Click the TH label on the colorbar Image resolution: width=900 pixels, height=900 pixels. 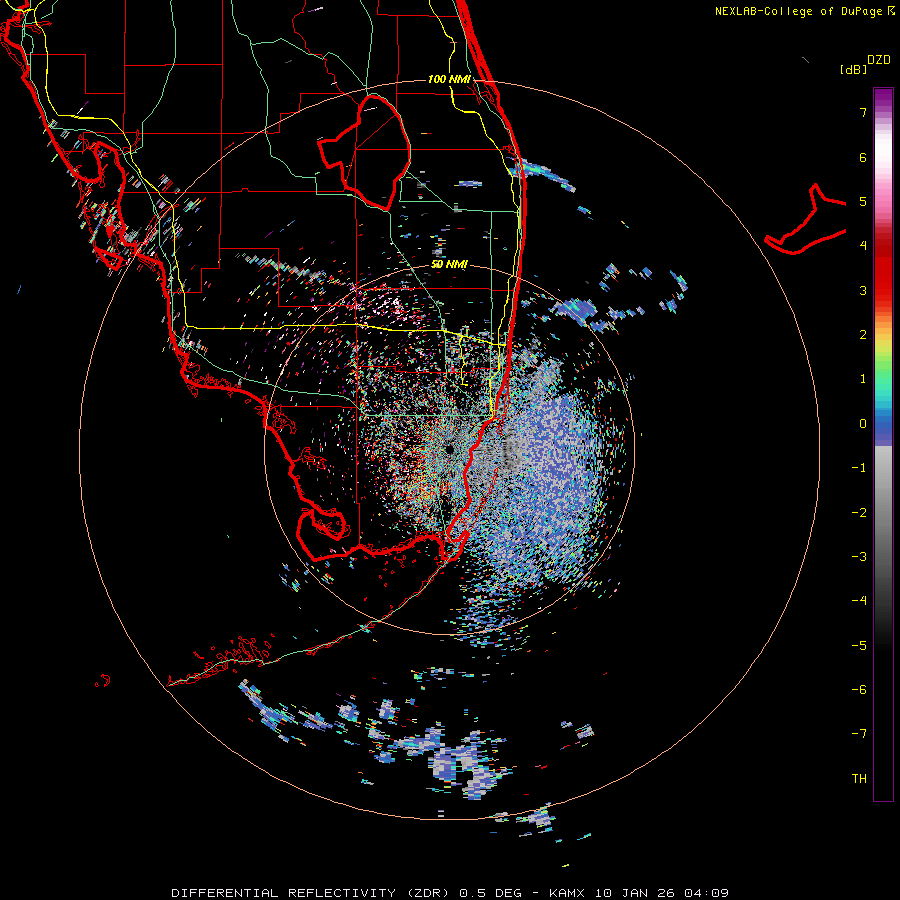pyautogui.click(x=859, y=778)
